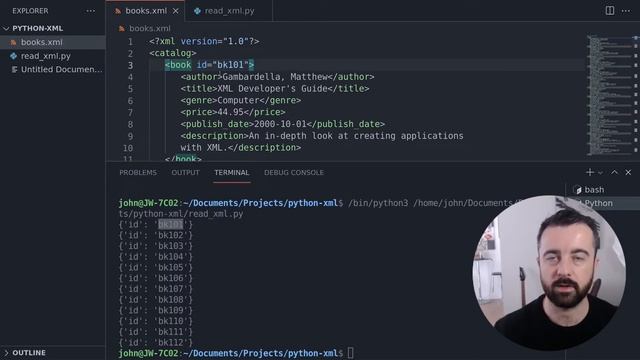This screenshot has width=640, height=360.
Task: Close the terminal panel
Action: click(x=628, y=172)
